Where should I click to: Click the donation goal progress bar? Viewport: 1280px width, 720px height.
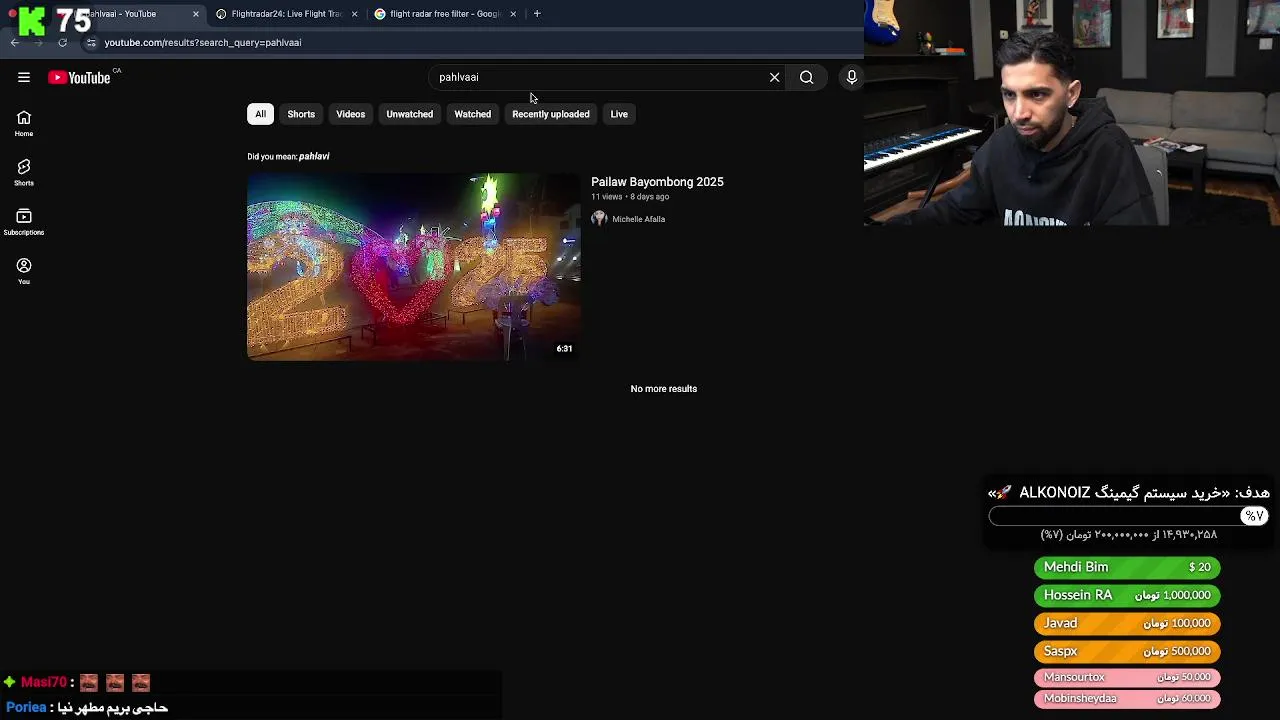coord(1128,516)
